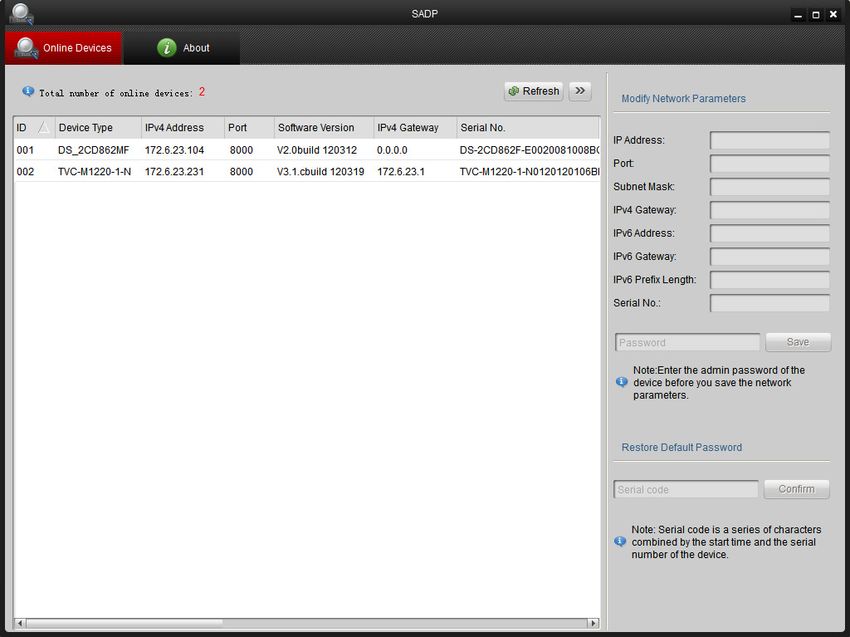
Task: Sort by ID column header
Action: click(34, 128)
